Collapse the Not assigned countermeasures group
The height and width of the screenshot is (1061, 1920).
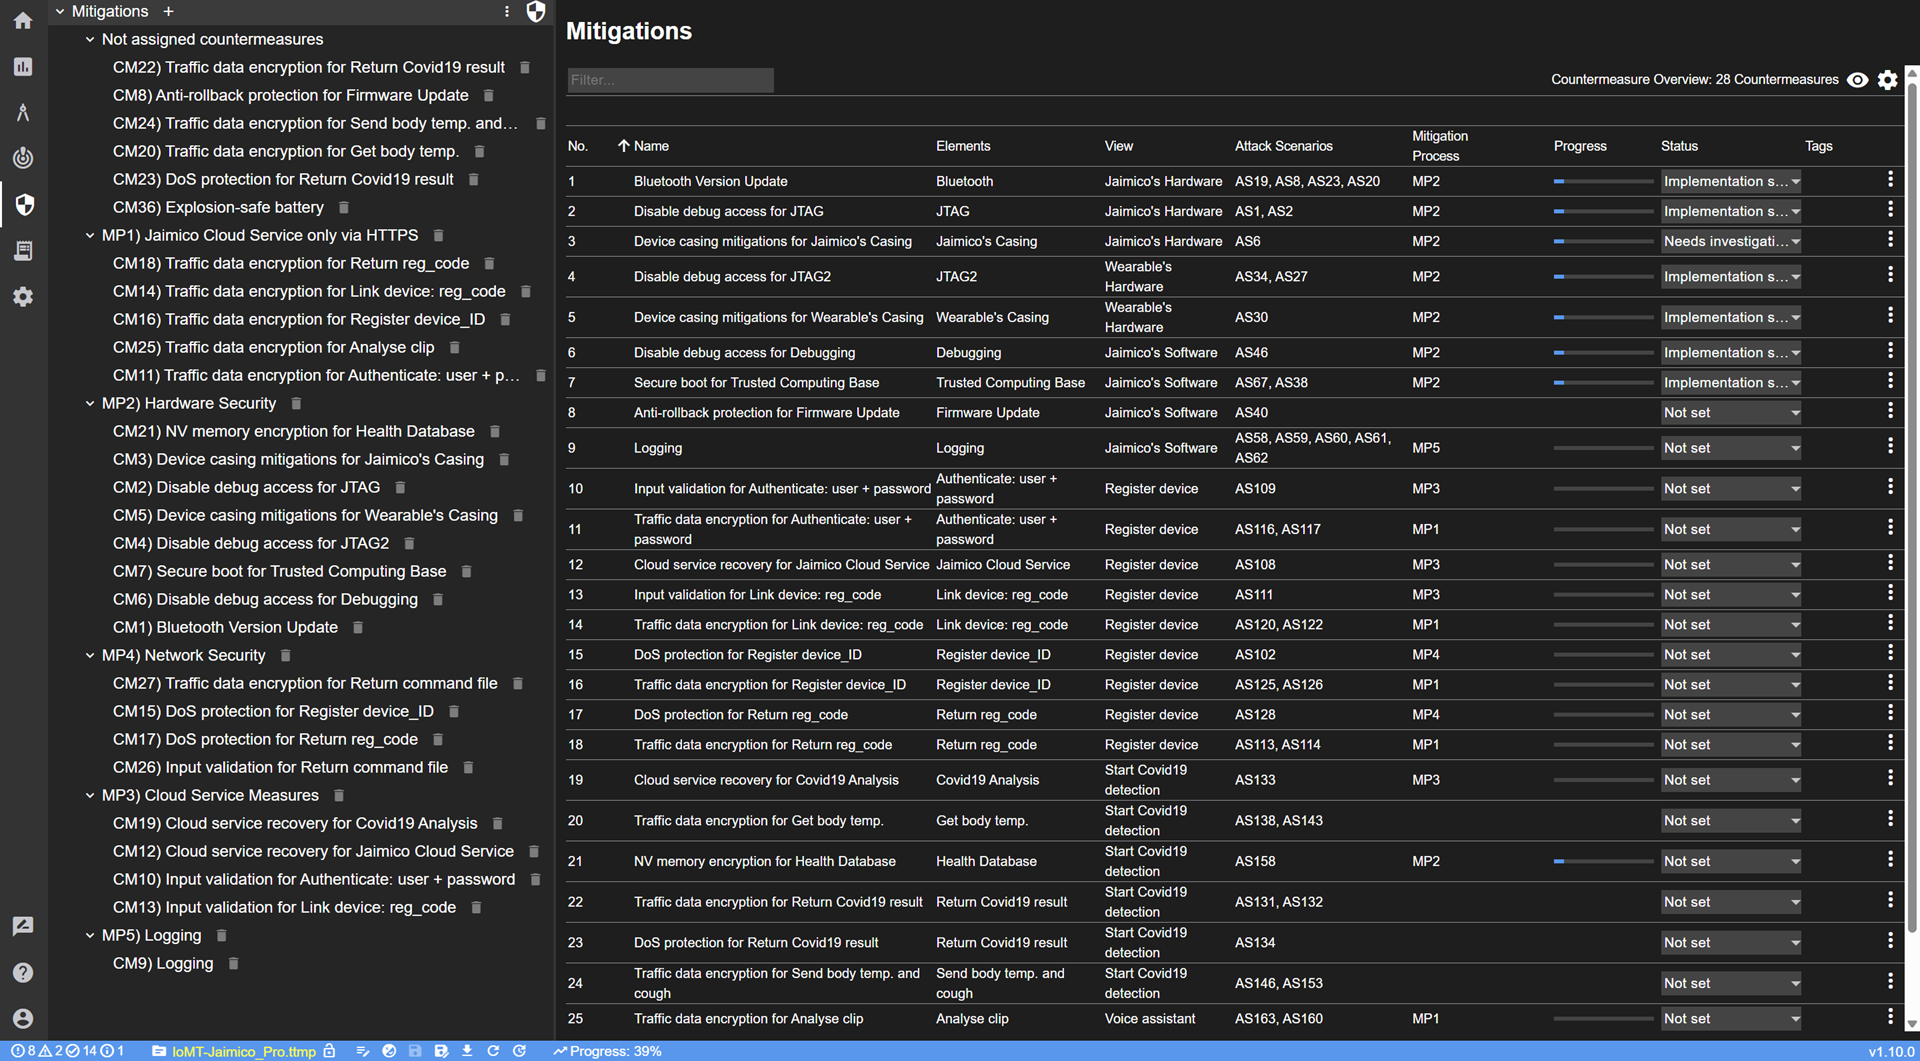90,39
